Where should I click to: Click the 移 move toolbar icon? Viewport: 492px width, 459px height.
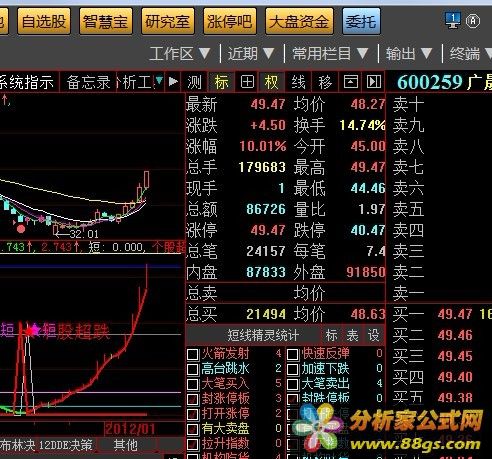pyautogui.click(x=325, y=82)
